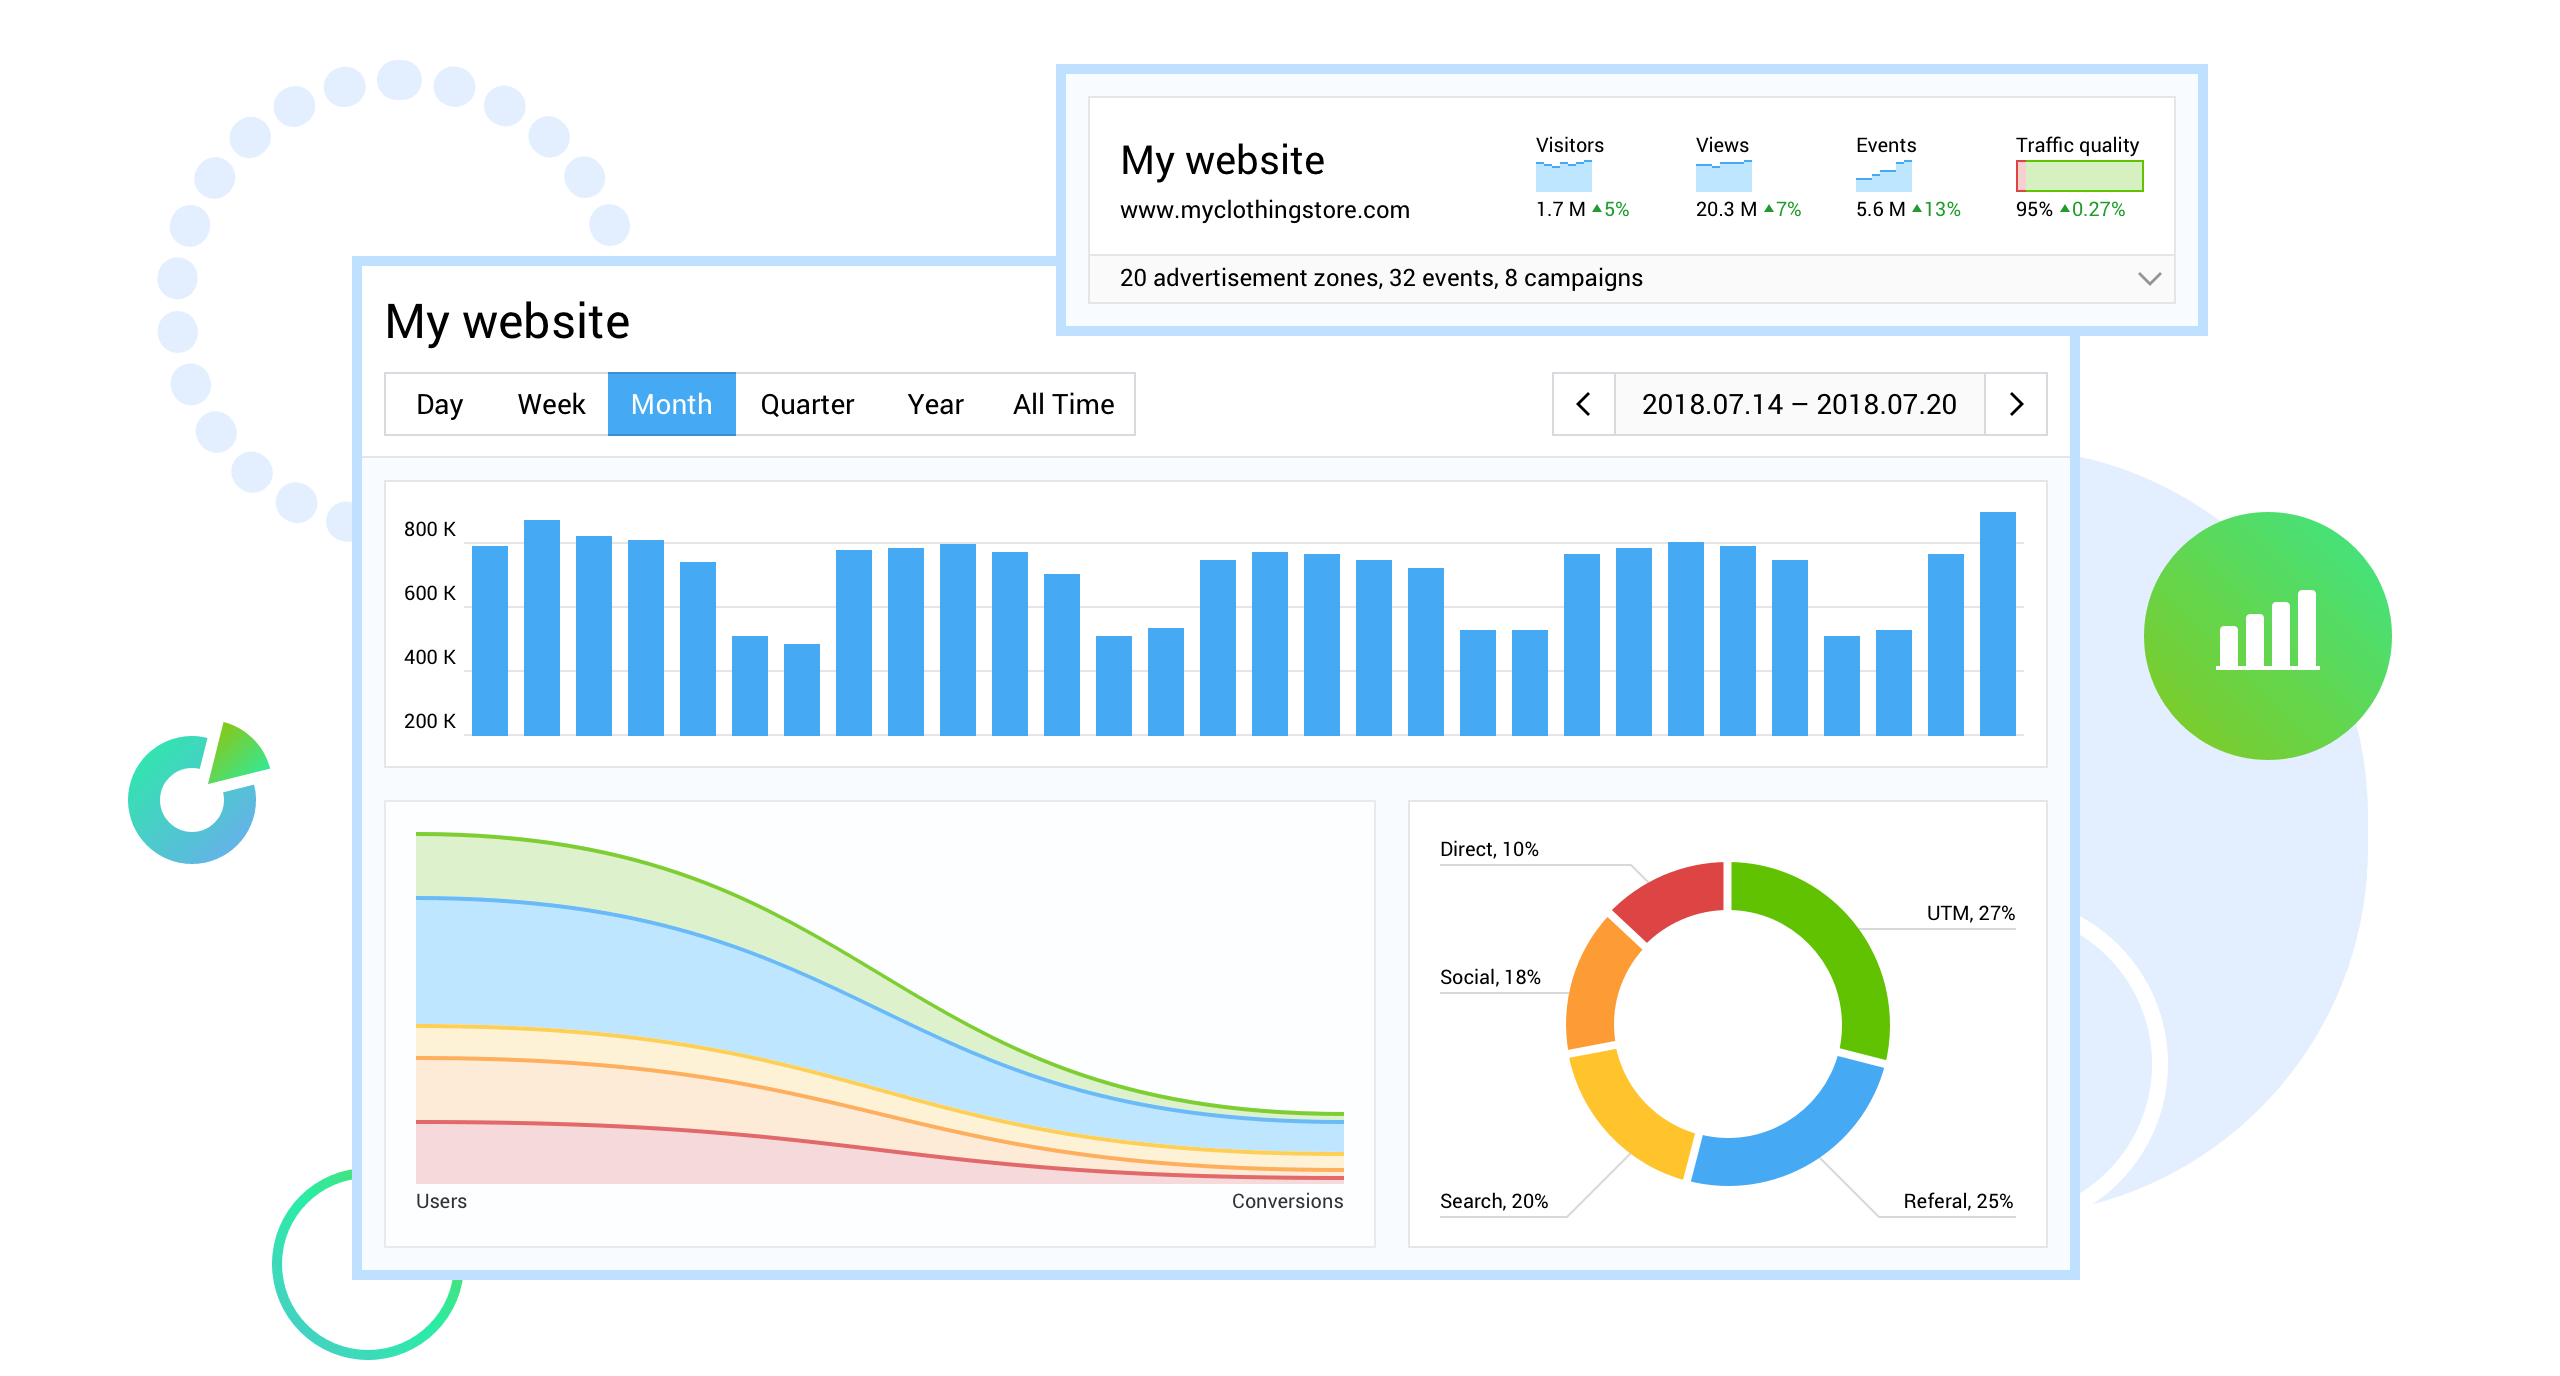Switch to the Week tab
The image size is (2560, 1376).
[551, 404]
